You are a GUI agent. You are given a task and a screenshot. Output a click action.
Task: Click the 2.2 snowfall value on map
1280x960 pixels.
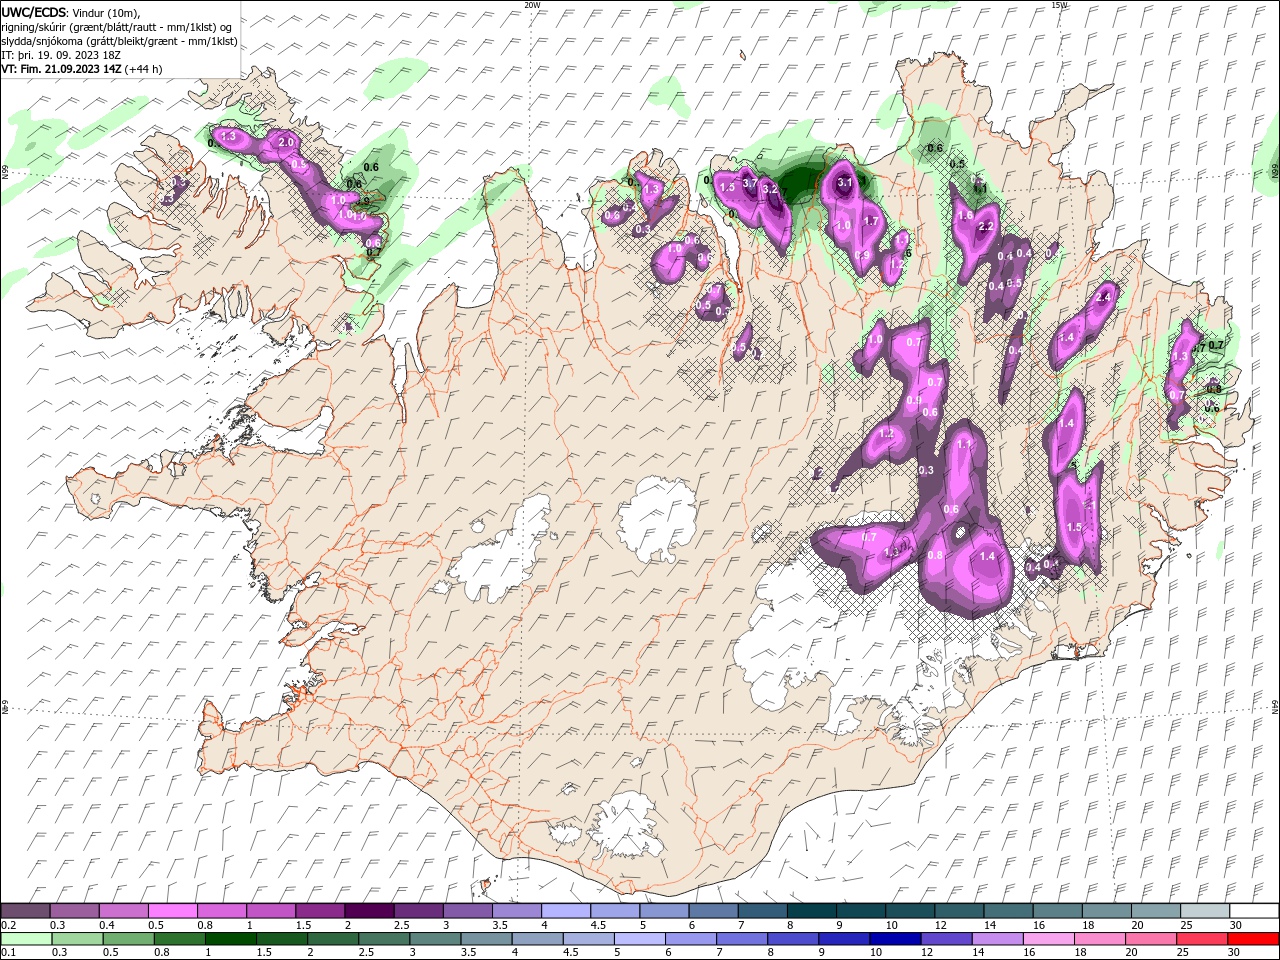(986, 227)
